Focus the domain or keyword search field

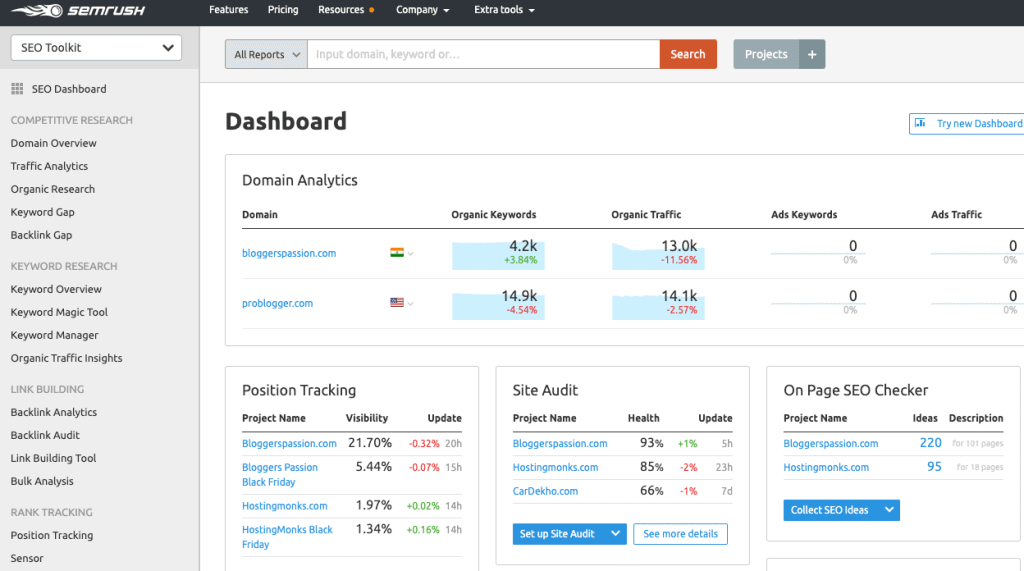[x=483, y=54]
